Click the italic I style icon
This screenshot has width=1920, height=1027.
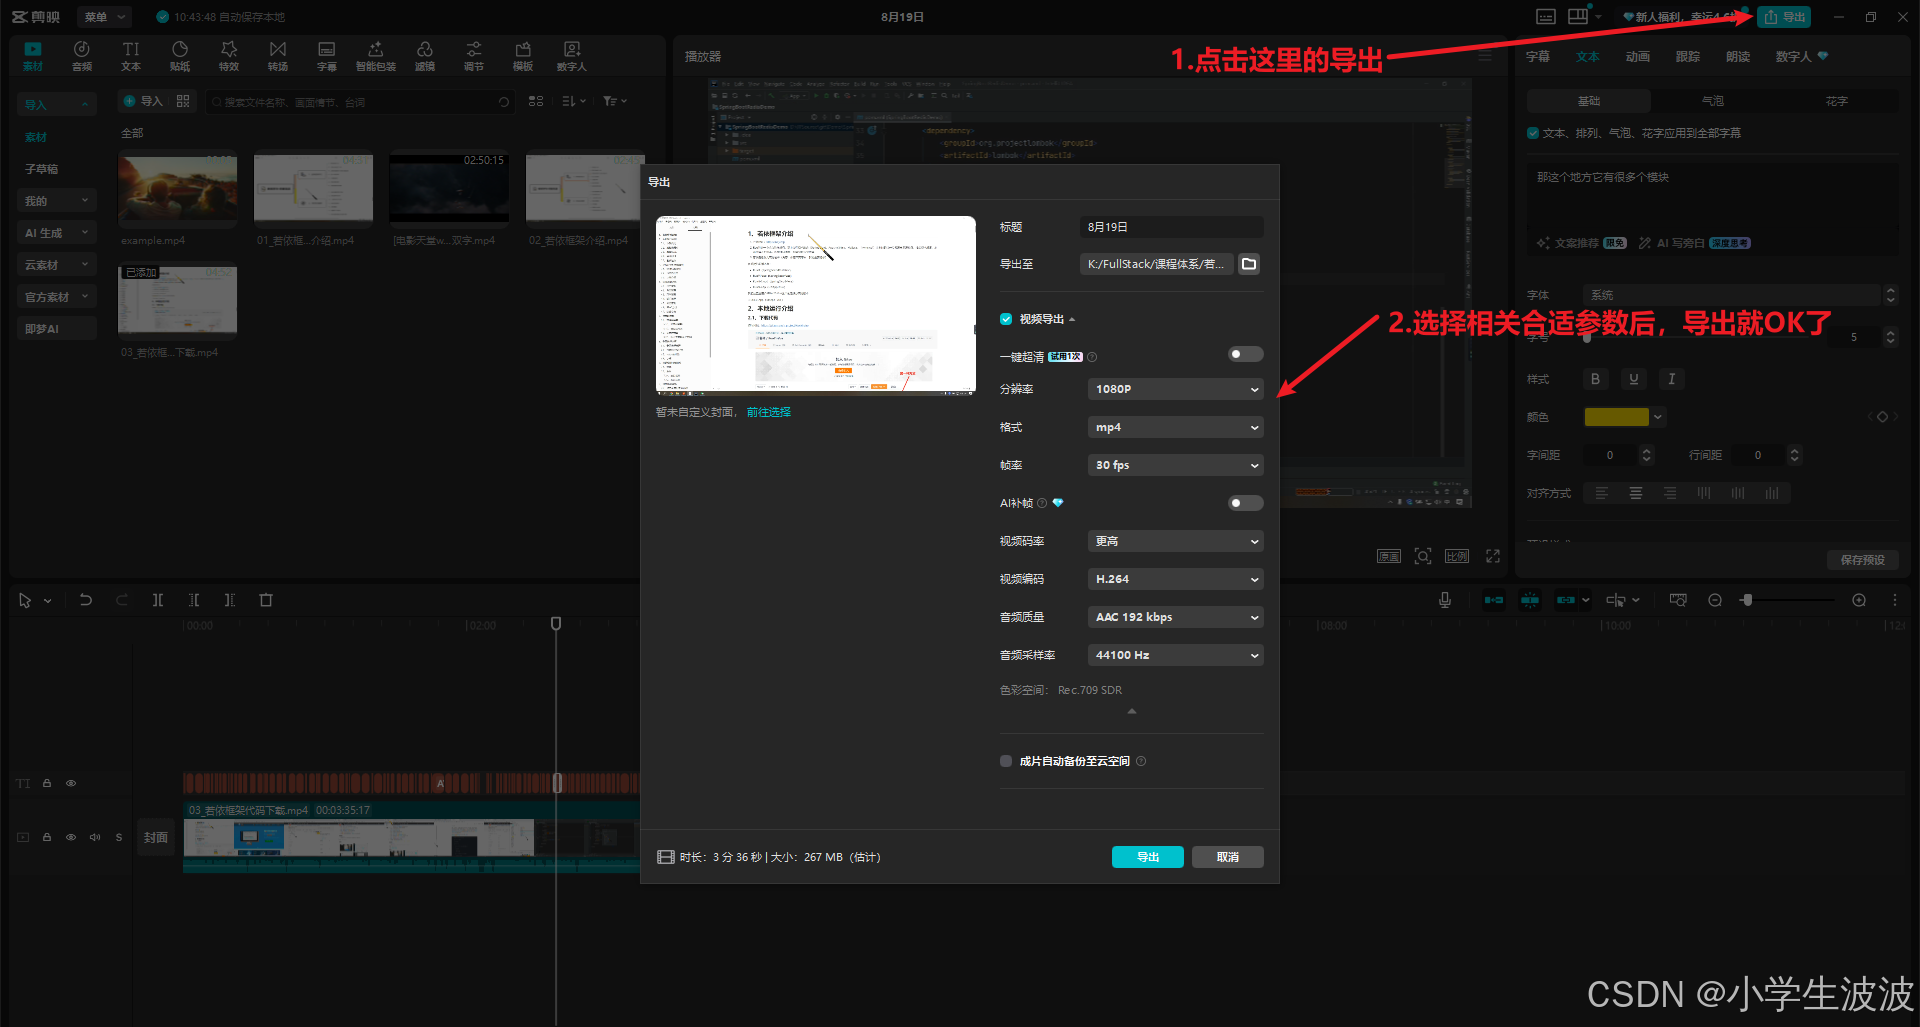1672,379
